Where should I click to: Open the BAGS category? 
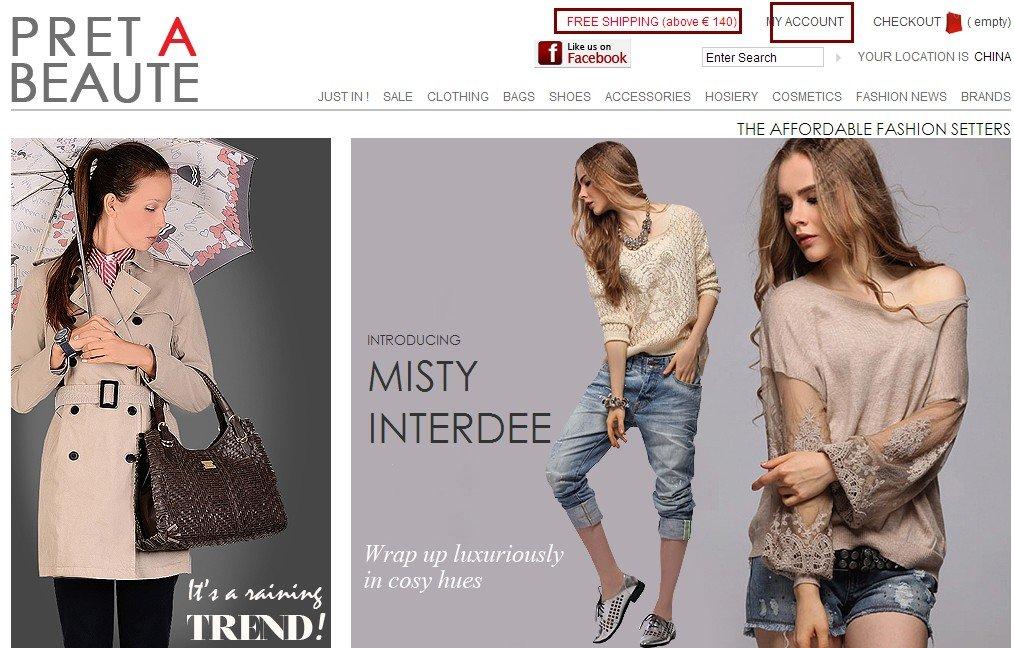click(519, 97)
